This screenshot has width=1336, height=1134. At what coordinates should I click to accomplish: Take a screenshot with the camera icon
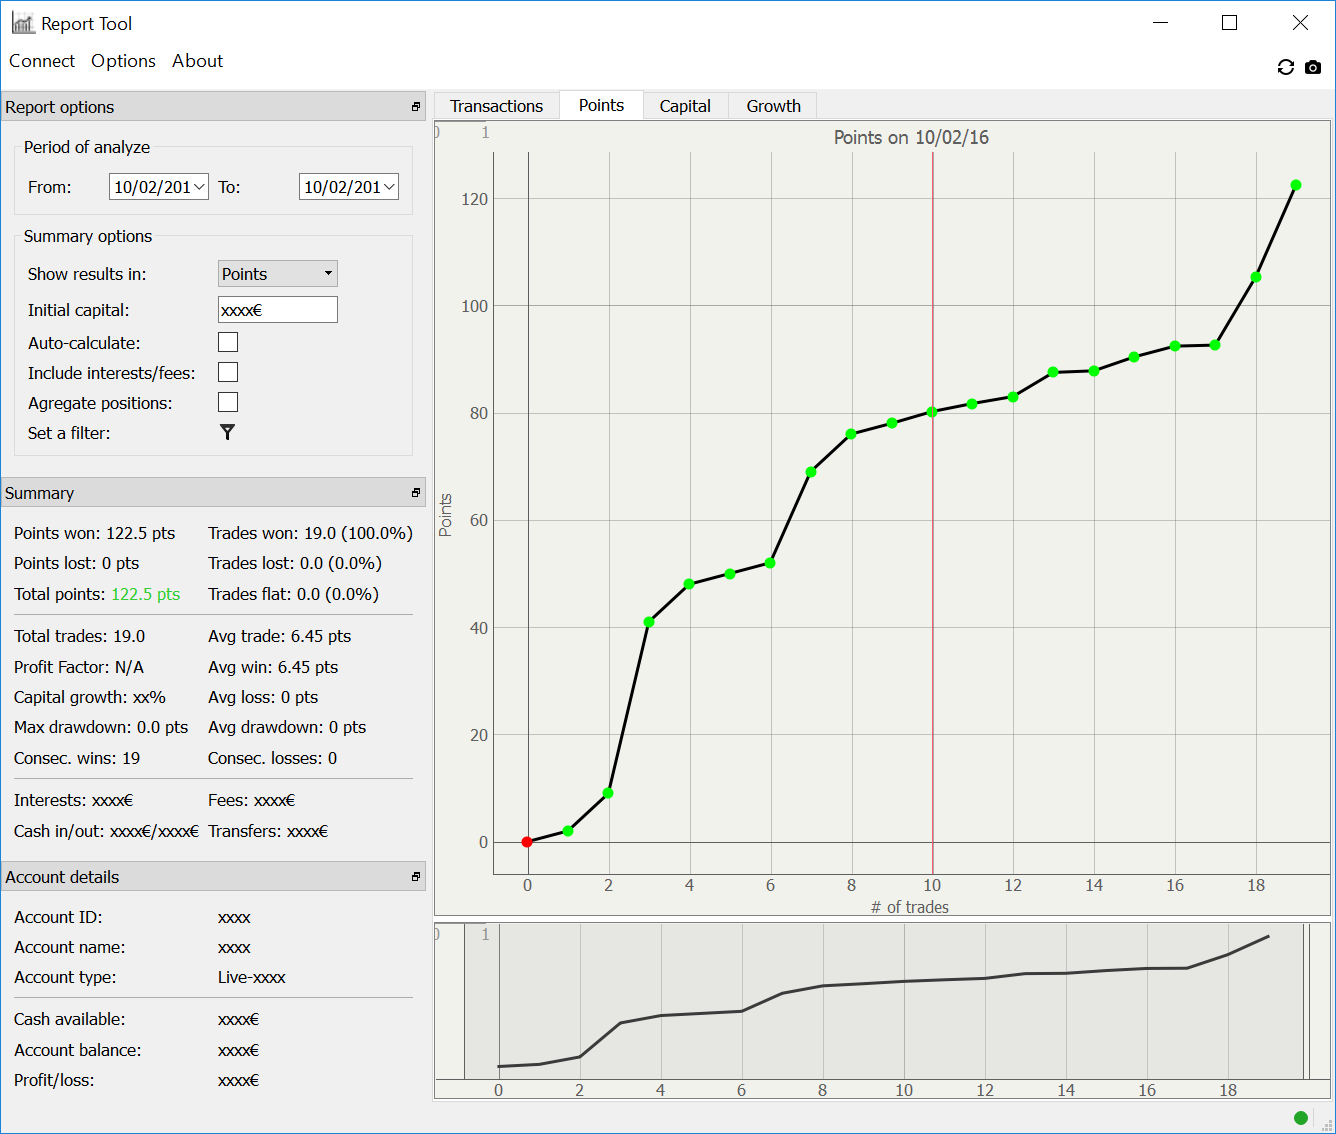(x=1313, y=67)
